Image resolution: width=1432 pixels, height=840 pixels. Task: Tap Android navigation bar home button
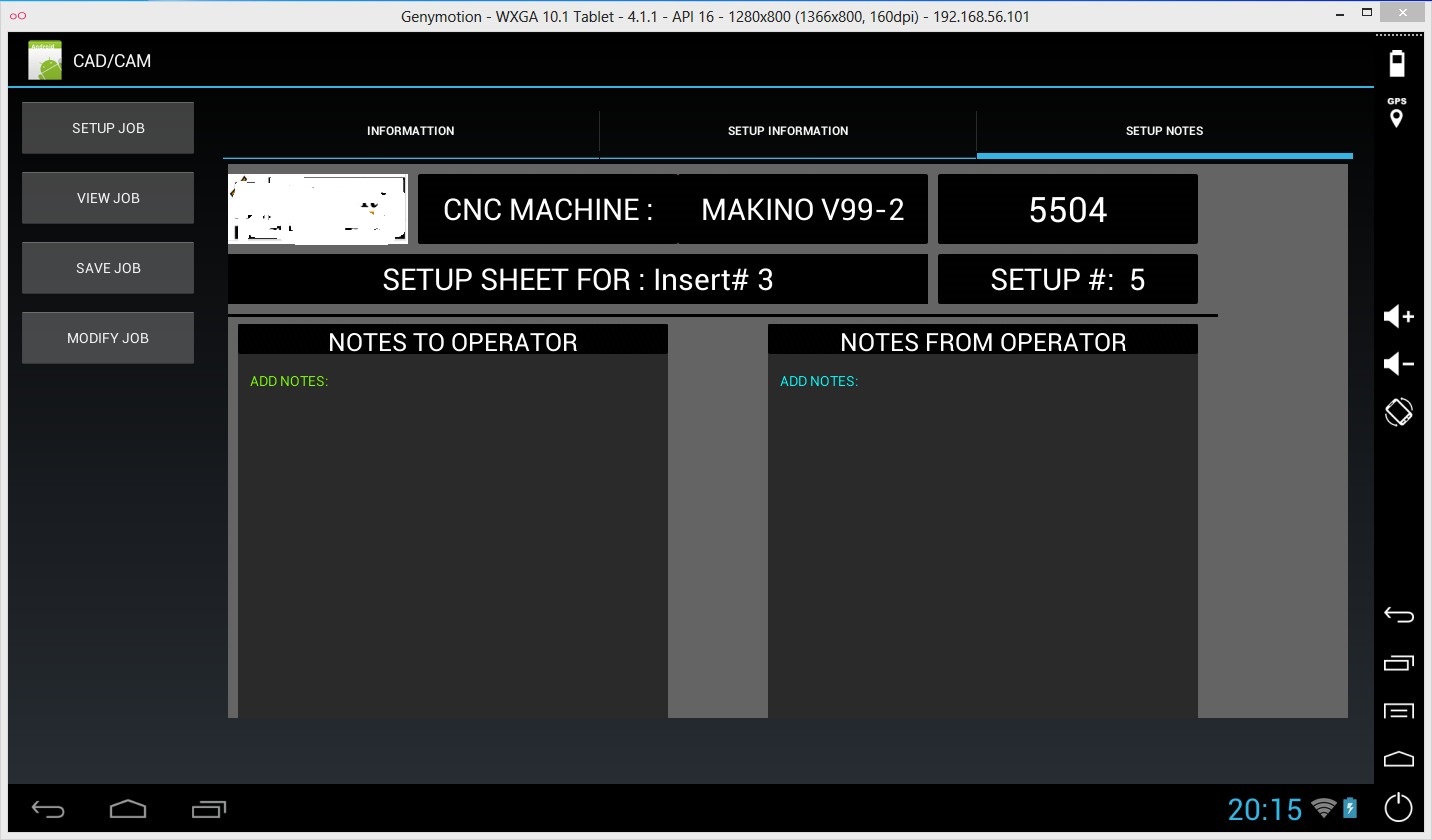click(128, 809)
